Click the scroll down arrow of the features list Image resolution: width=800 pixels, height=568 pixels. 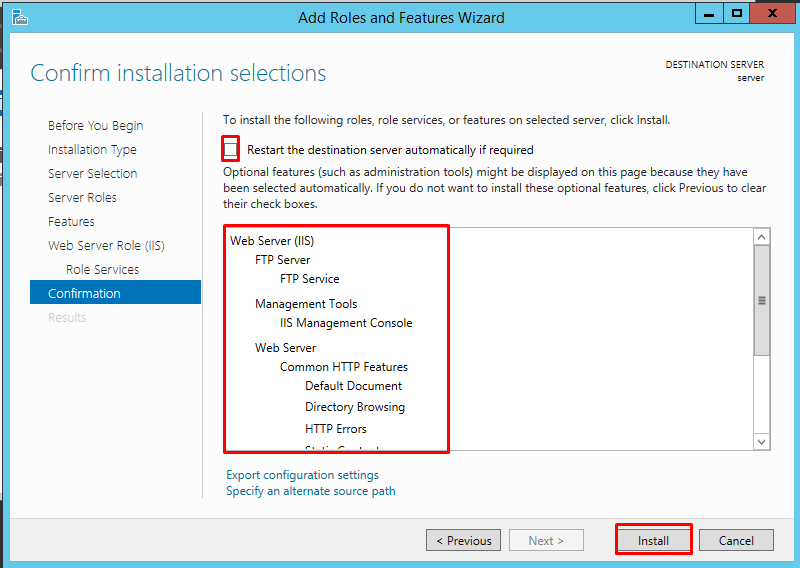tap(761, 442)
